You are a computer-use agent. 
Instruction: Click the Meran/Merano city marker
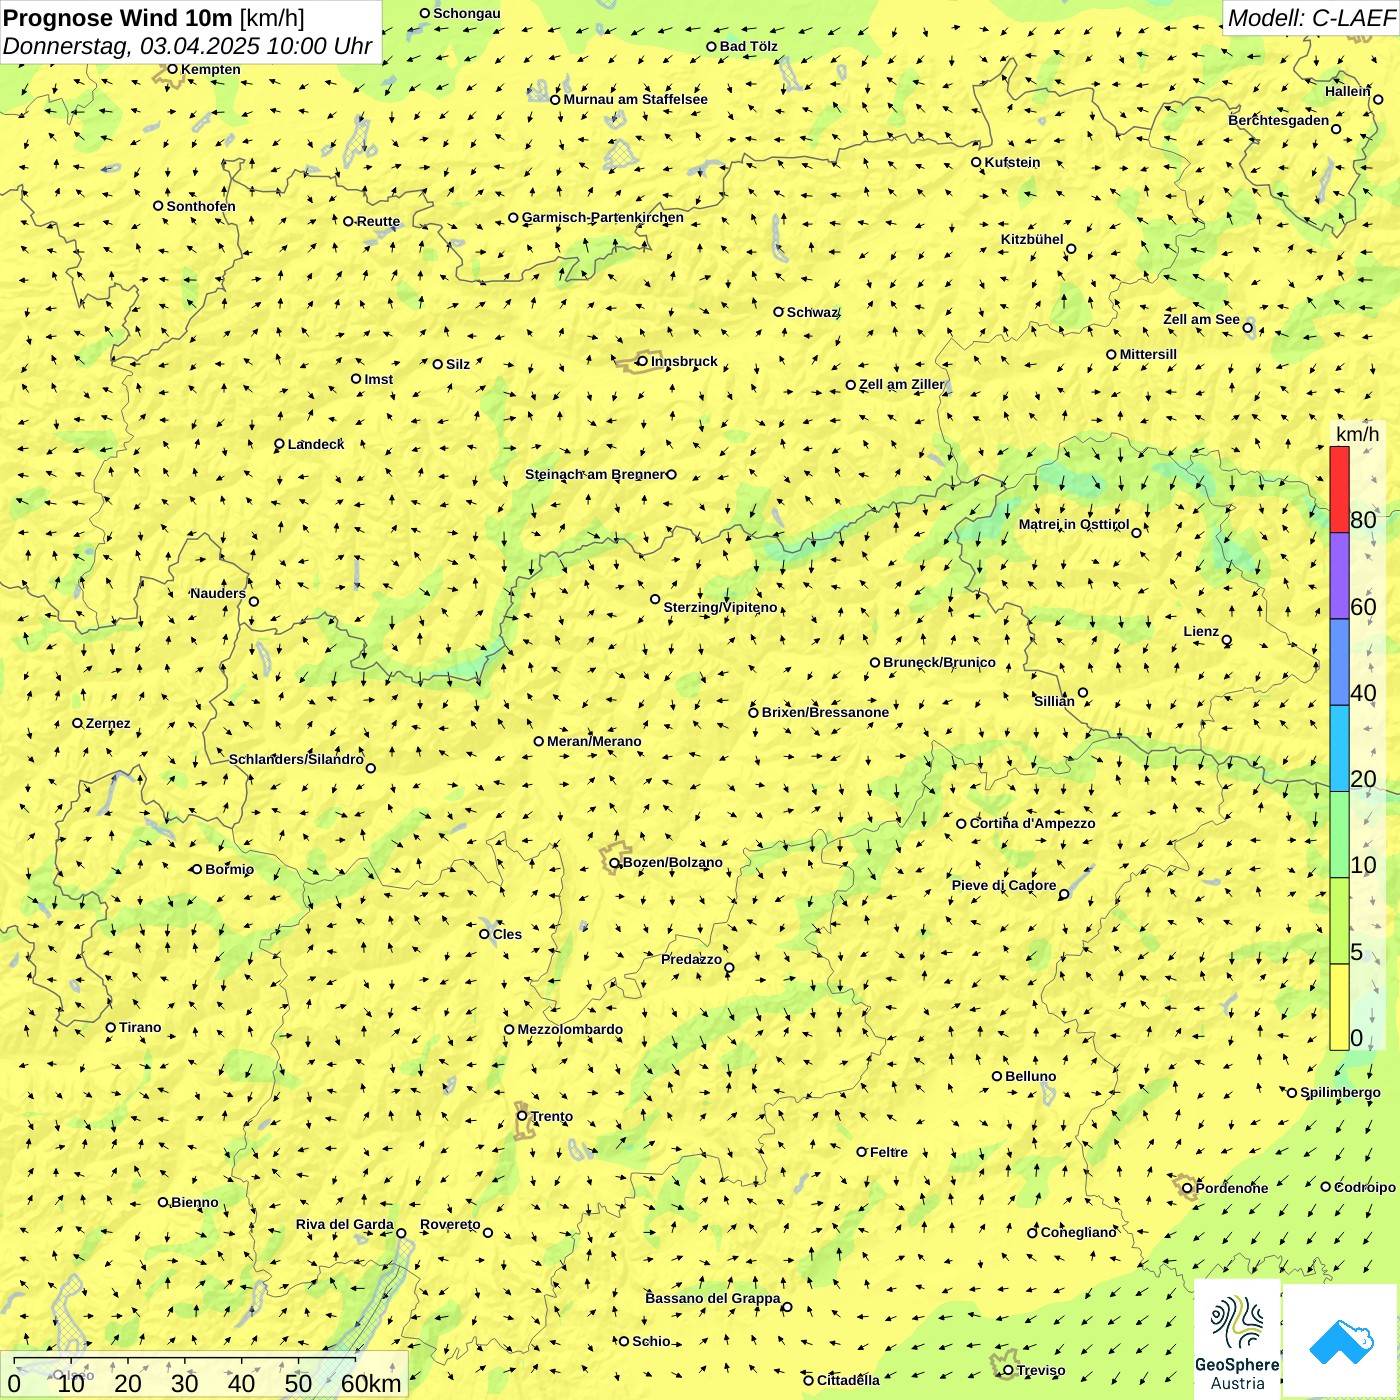tap(538, 741)
